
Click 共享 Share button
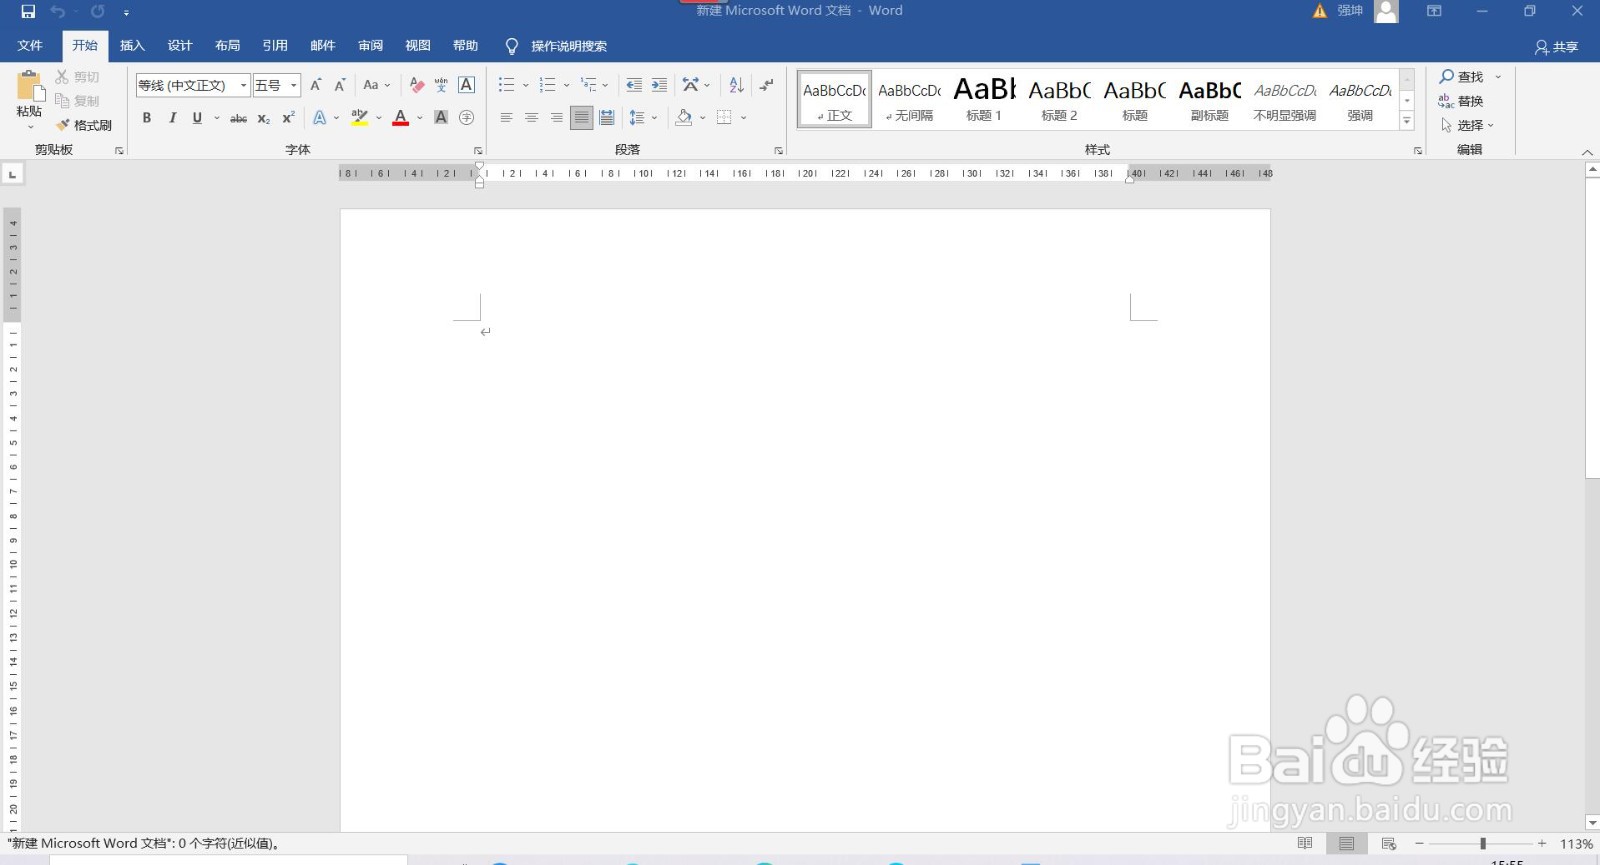(1557, 47)
